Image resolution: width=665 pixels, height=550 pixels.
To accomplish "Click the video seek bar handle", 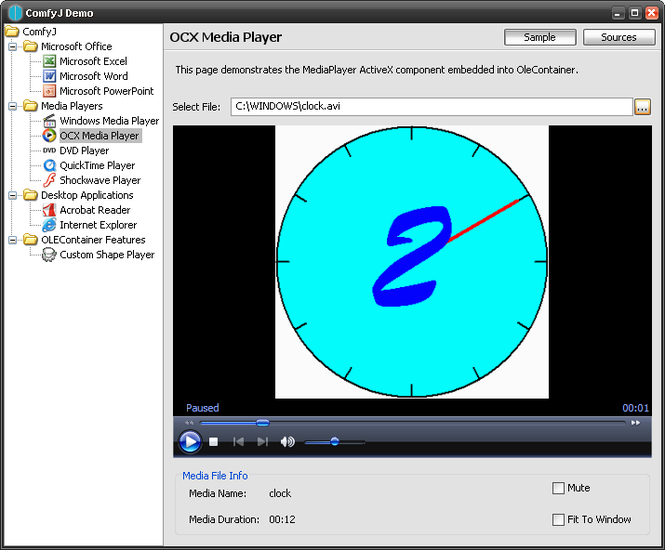I will click(263, 423).
